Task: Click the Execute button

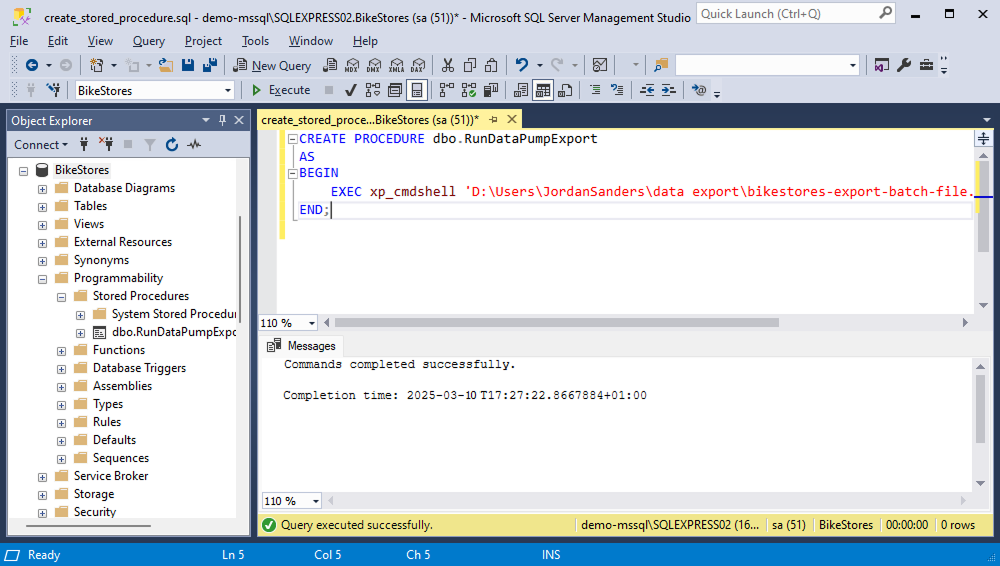Action: click(x=281, y=90)
